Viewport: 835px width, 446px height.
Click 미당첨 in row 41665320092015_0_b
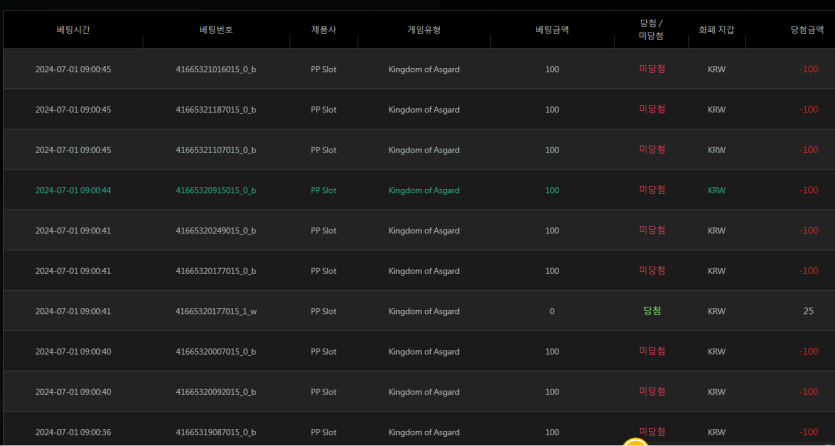click(x=652, y=391)
